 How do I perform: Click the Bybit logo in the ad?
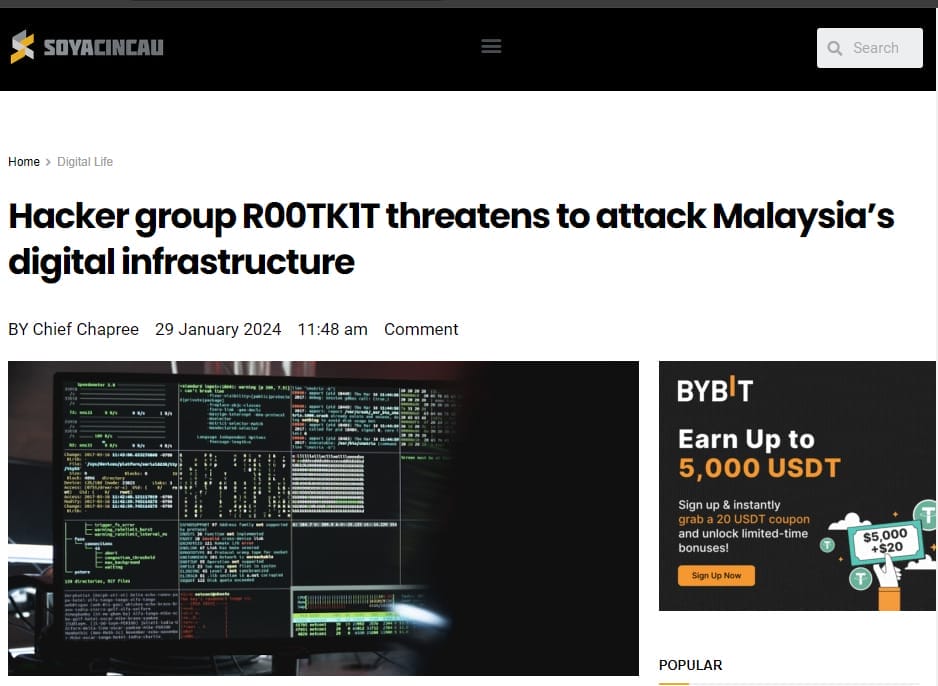point(715,390)
